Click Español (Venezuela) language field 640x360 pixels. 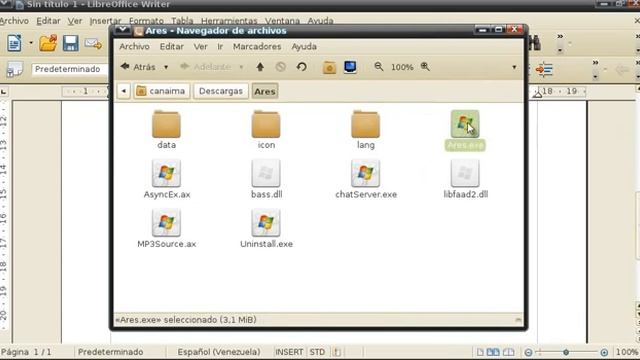(x=219, y=352)
